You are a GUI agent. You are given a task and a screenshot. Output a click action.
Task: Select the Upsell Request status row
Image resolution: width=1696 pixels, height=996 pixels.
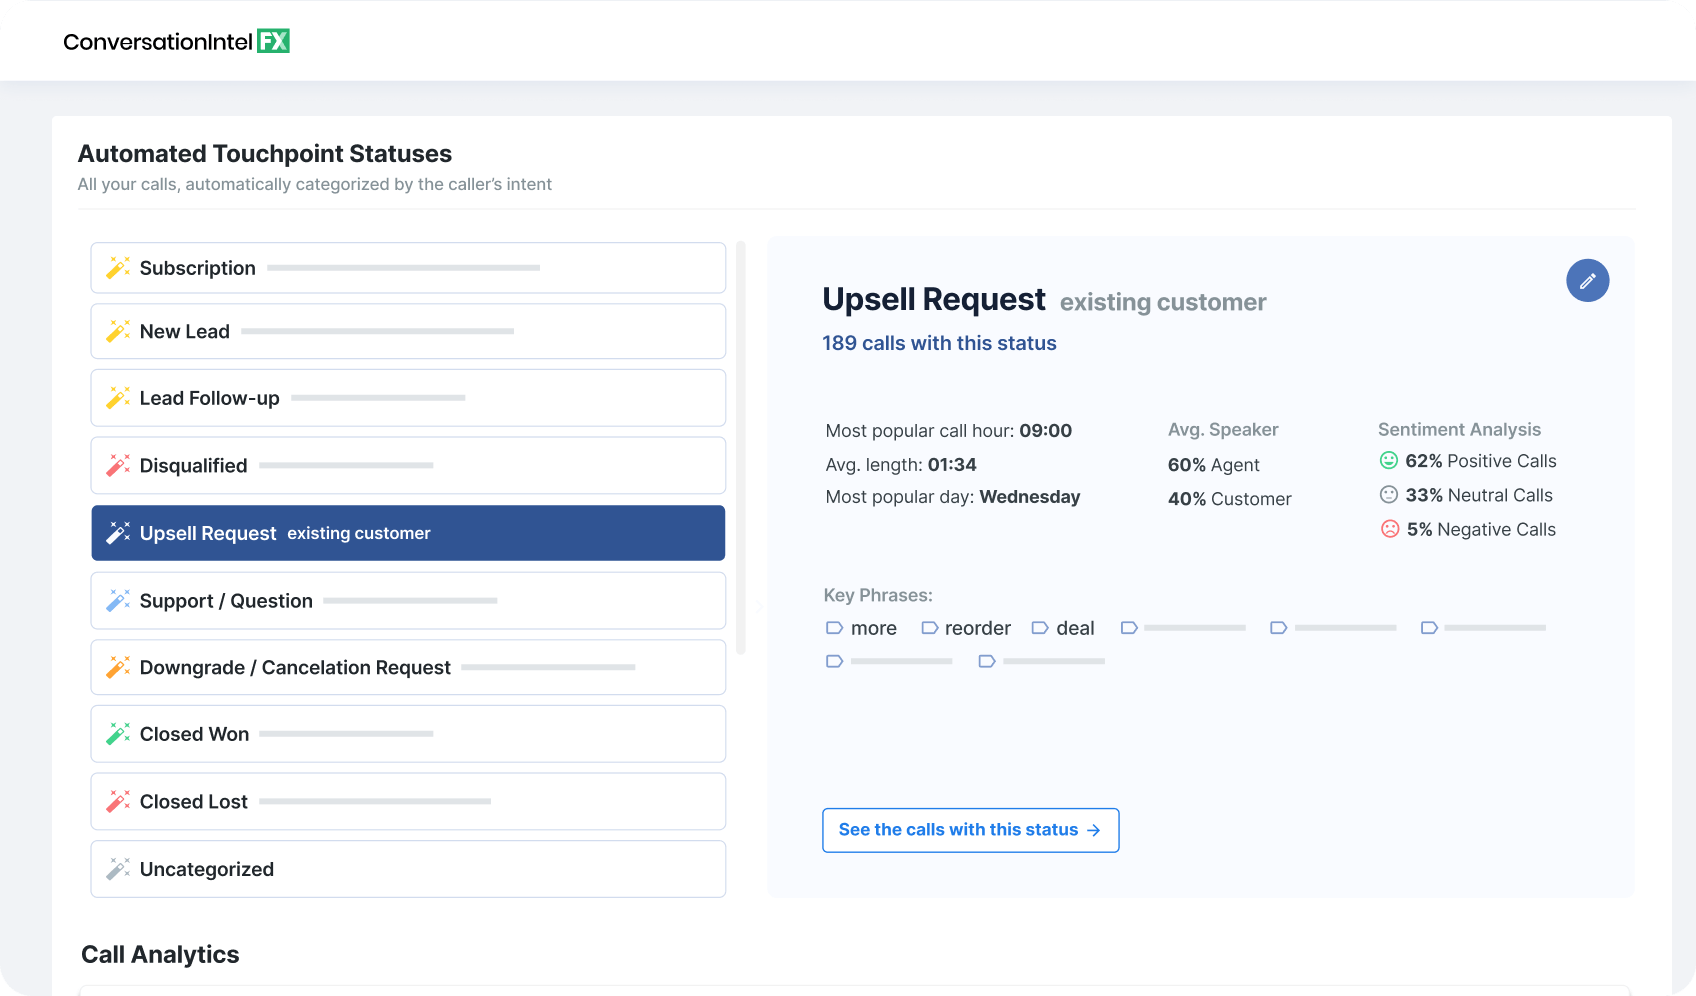[407, 533]
